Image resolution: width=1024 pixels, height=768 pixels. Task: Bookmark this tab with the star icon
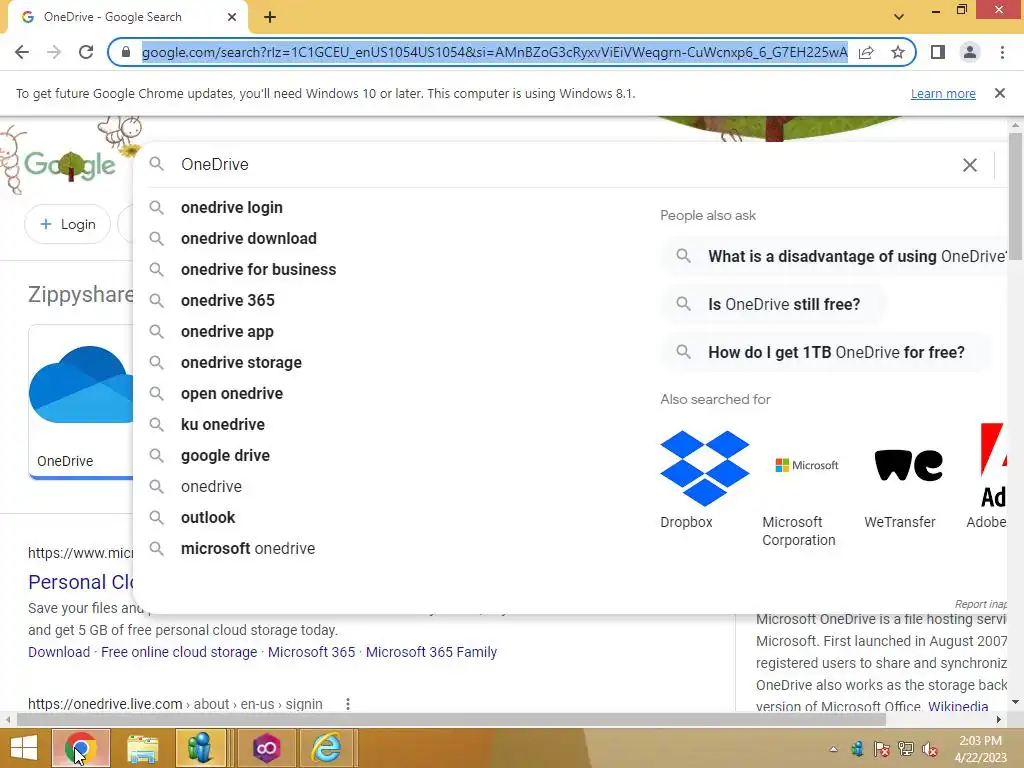point(898,52)
